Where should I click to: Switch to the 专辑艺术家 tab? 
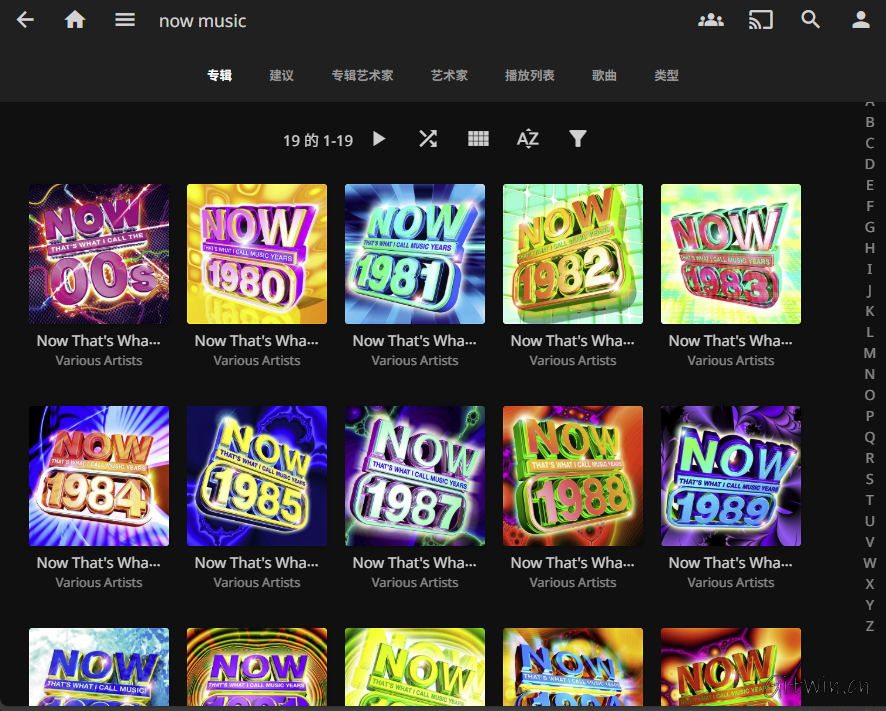pos(362,75)
